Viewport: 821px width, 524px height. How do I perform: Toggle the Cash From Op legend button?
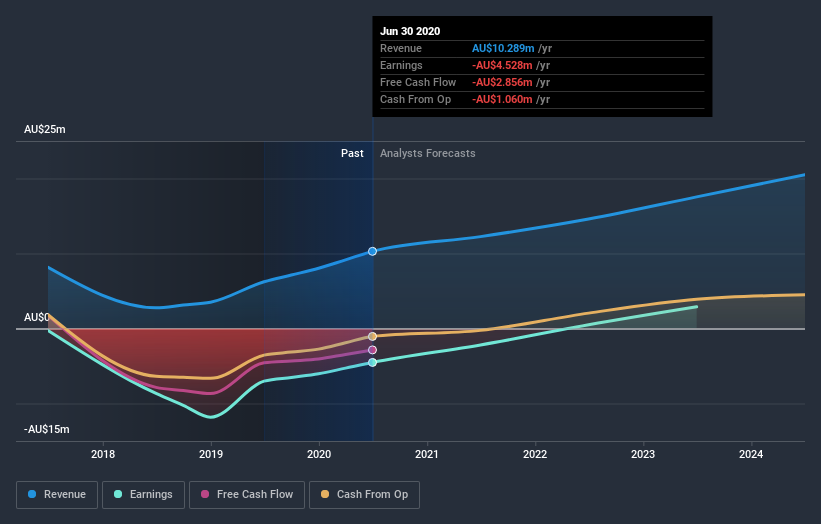(x=364, y=495)
